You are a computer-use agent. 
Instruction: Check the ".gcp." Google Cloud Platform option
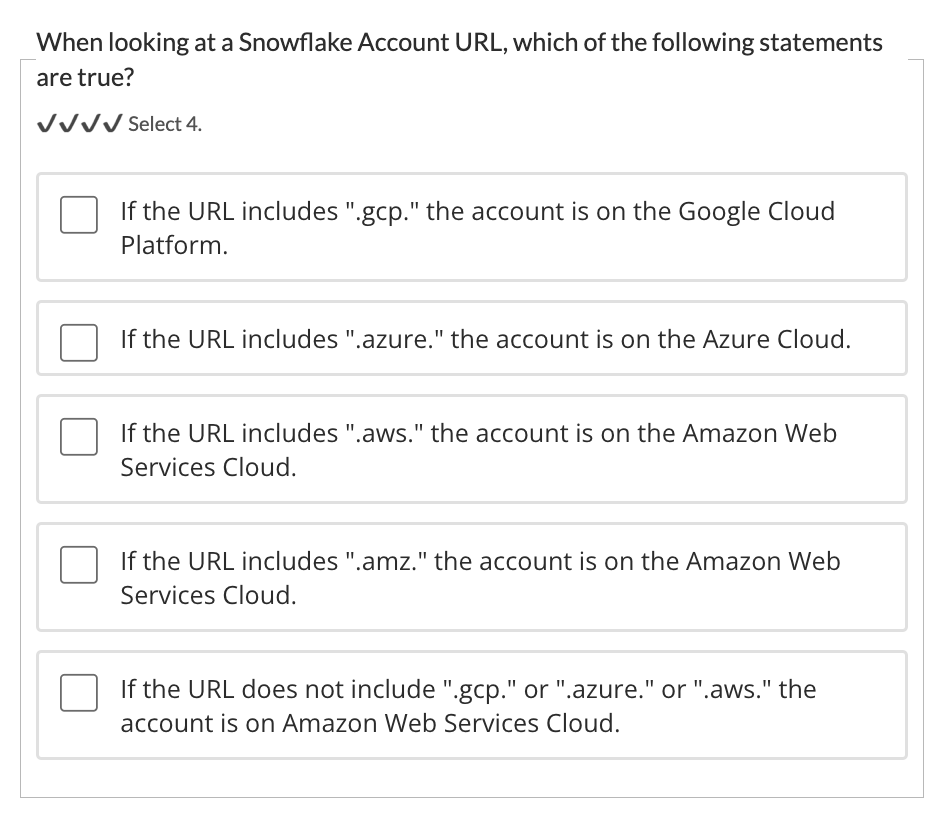79,214
